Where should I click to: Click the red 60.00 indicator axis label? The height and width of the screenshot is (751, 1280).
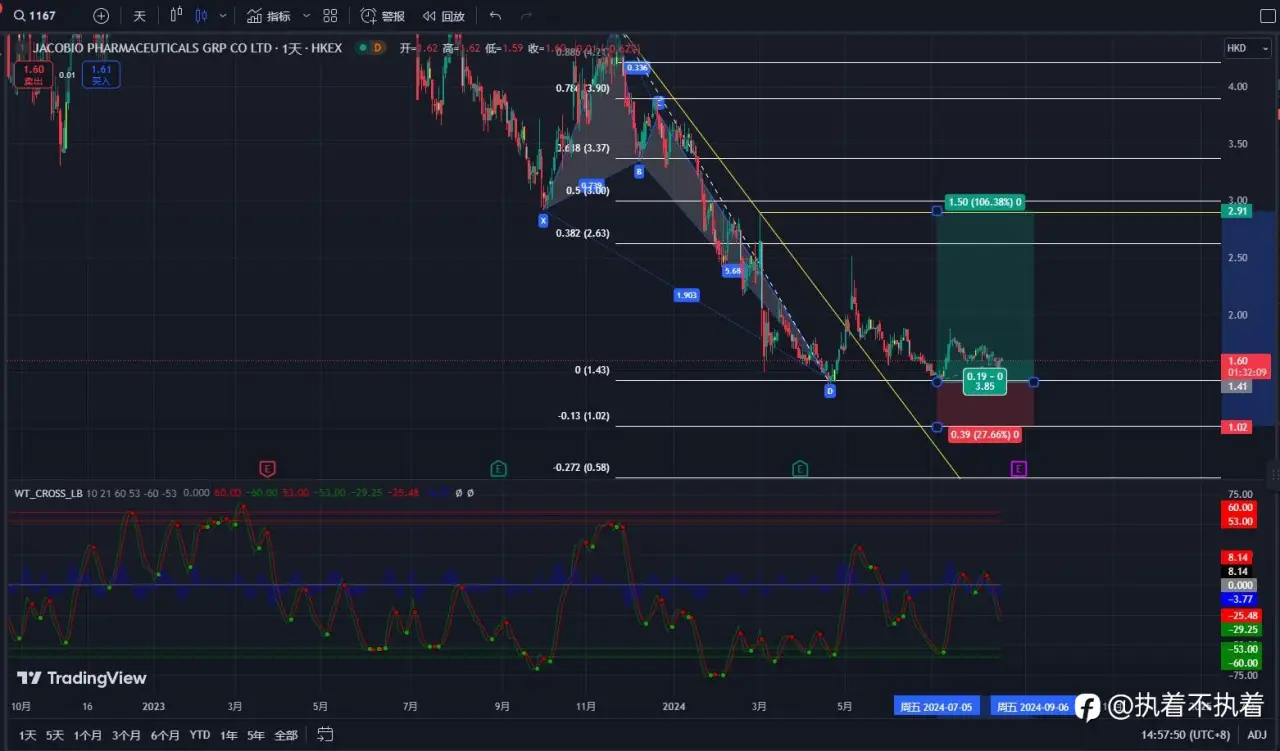coord(1239,508)
